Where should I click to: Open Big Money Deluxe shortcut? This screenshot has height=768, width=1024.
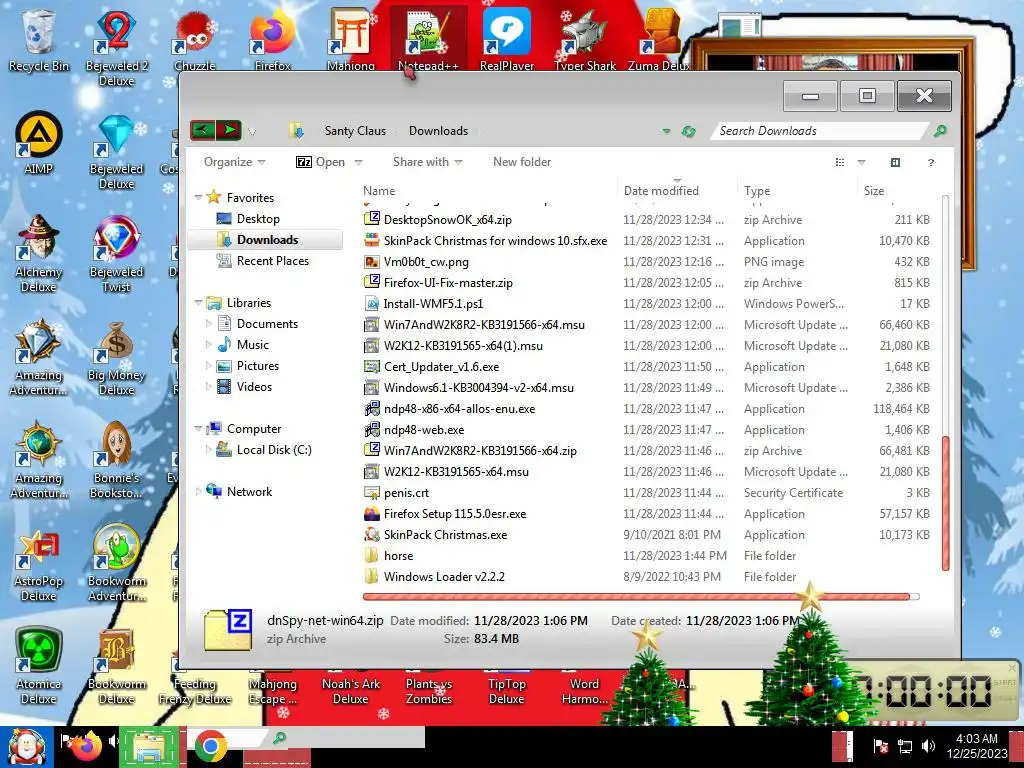[116, 357]
